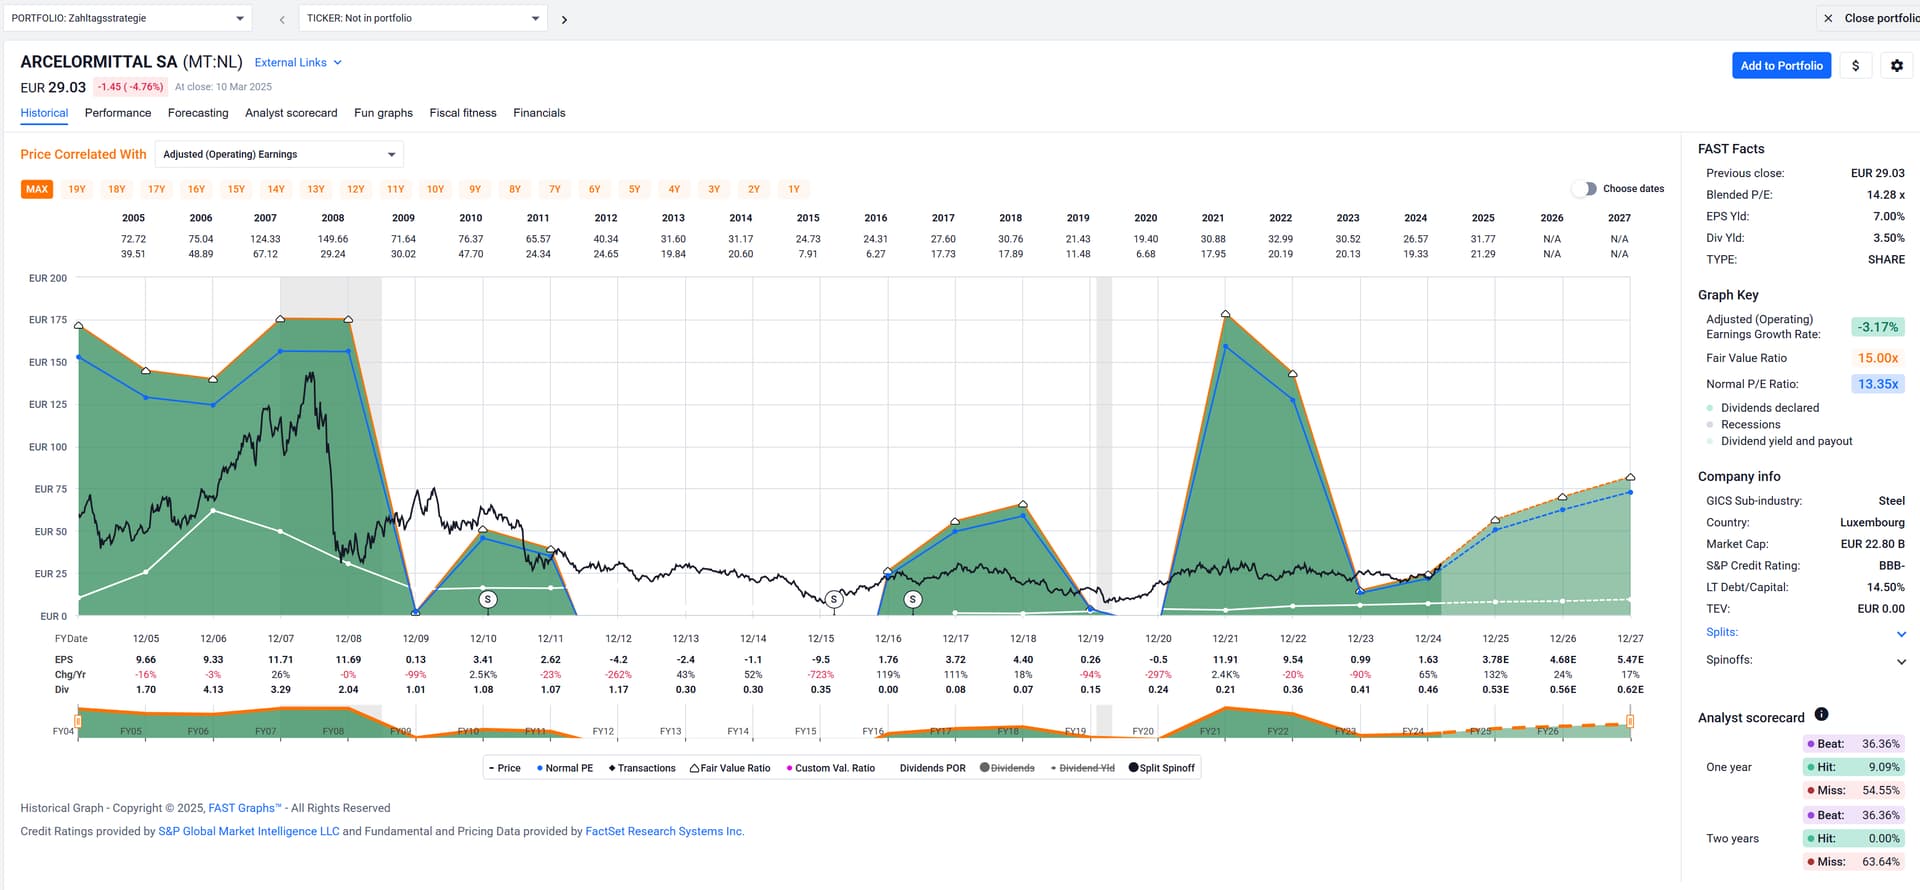Toggle Price in the chart legend
This screenshot has width=1920, height=890.
[x=505, y=768]
